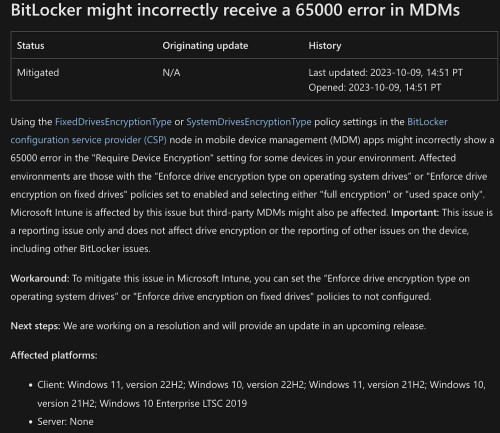Click the BitLocker 65000 error page heading
Viewport: 500px width, 433px height.
coord(235,10)
